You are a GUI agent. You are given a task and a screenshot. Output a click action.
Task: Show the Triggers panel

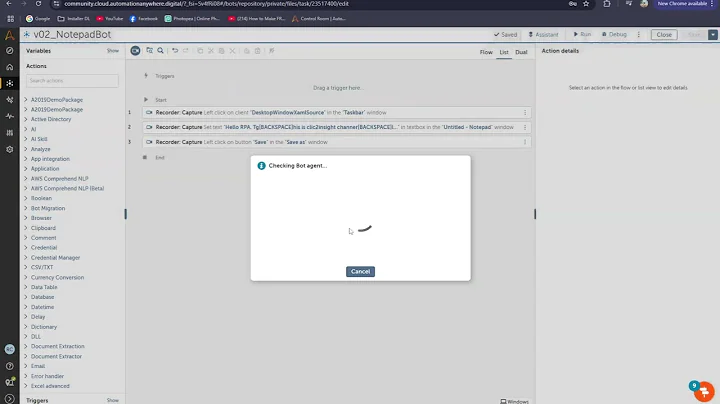pyautogui.click(x=112, y=400)
